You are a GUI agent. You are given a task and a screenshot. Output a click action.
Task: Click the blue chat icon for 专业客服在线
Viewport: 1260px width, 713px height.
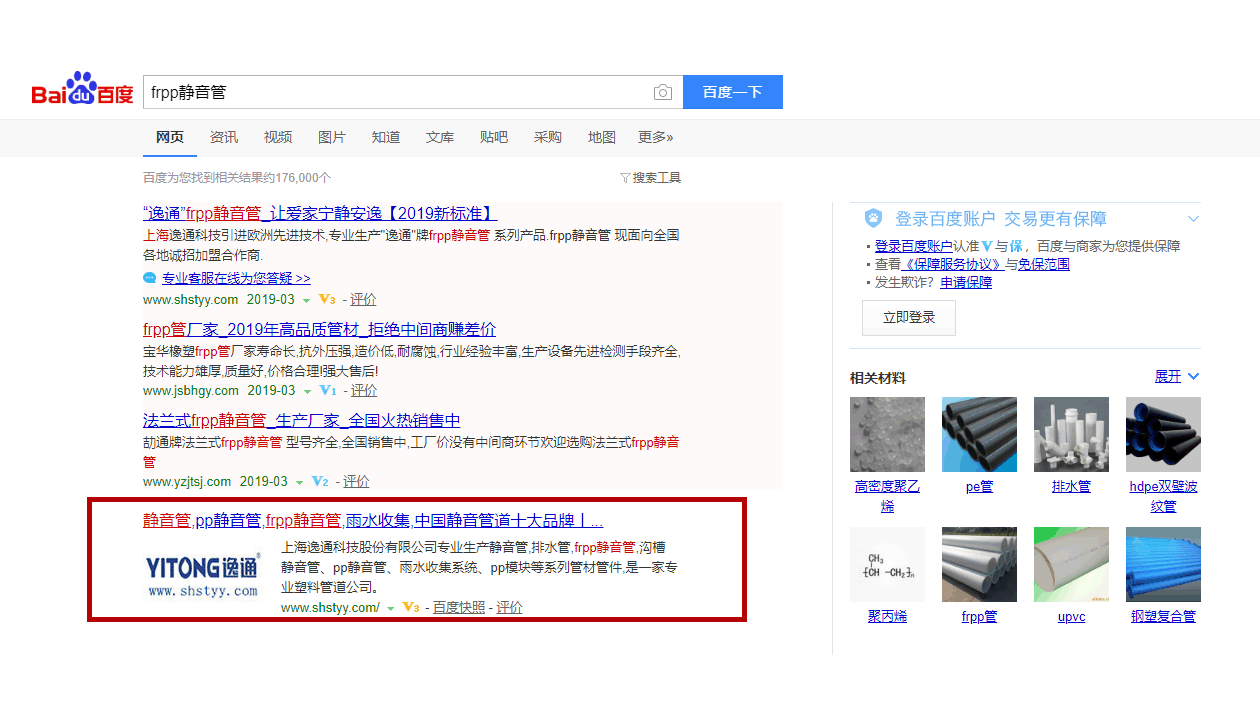click(150, 278)
